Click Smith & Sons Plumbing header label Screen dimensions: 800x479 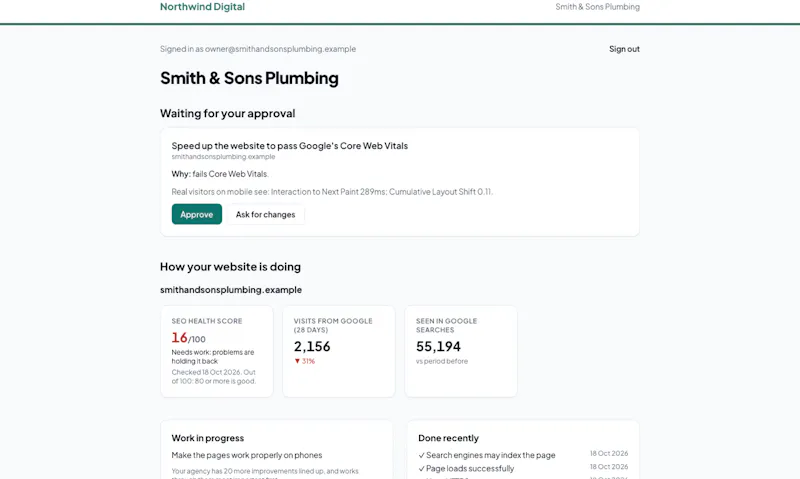[597, 7]
